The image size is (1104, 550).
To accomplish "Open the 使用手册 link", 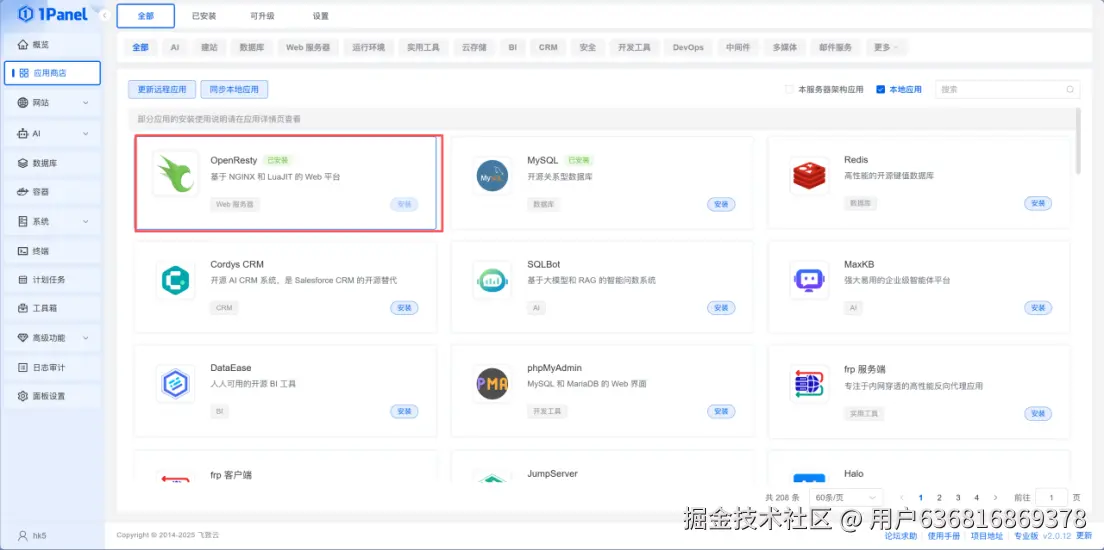I will coord(943,536).
